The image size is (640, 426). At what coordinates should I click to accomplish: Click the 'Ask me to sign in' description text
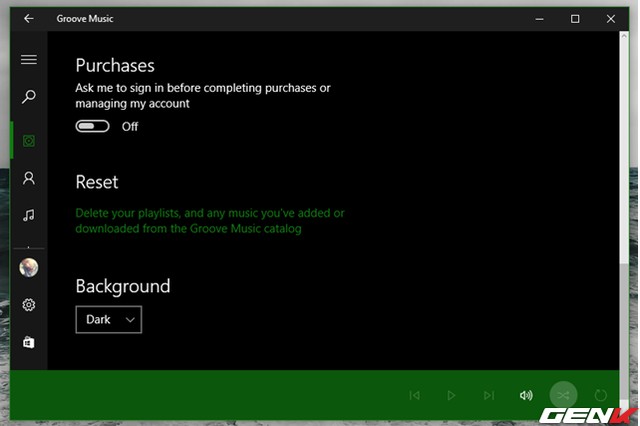pos(203,95)
